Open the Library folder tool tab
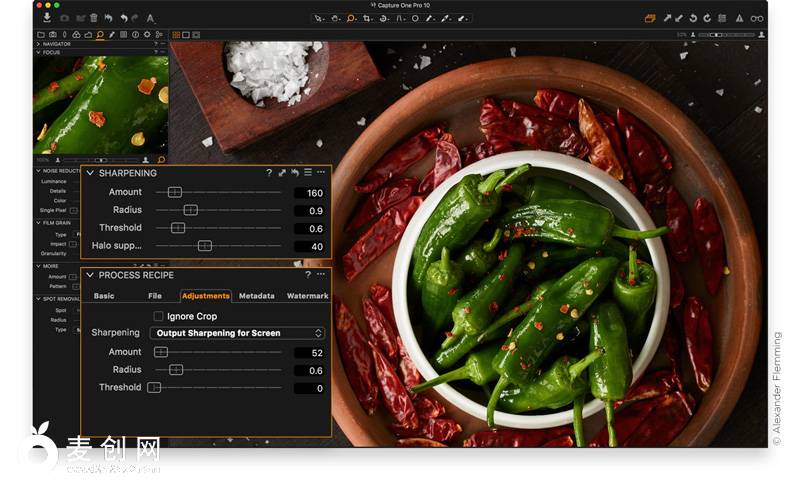800x480 pixels. (x=40, y=35)
